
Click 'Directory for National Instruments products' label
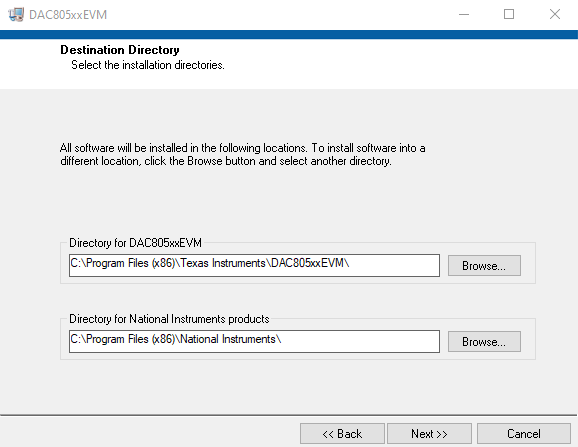pos(169,319)
